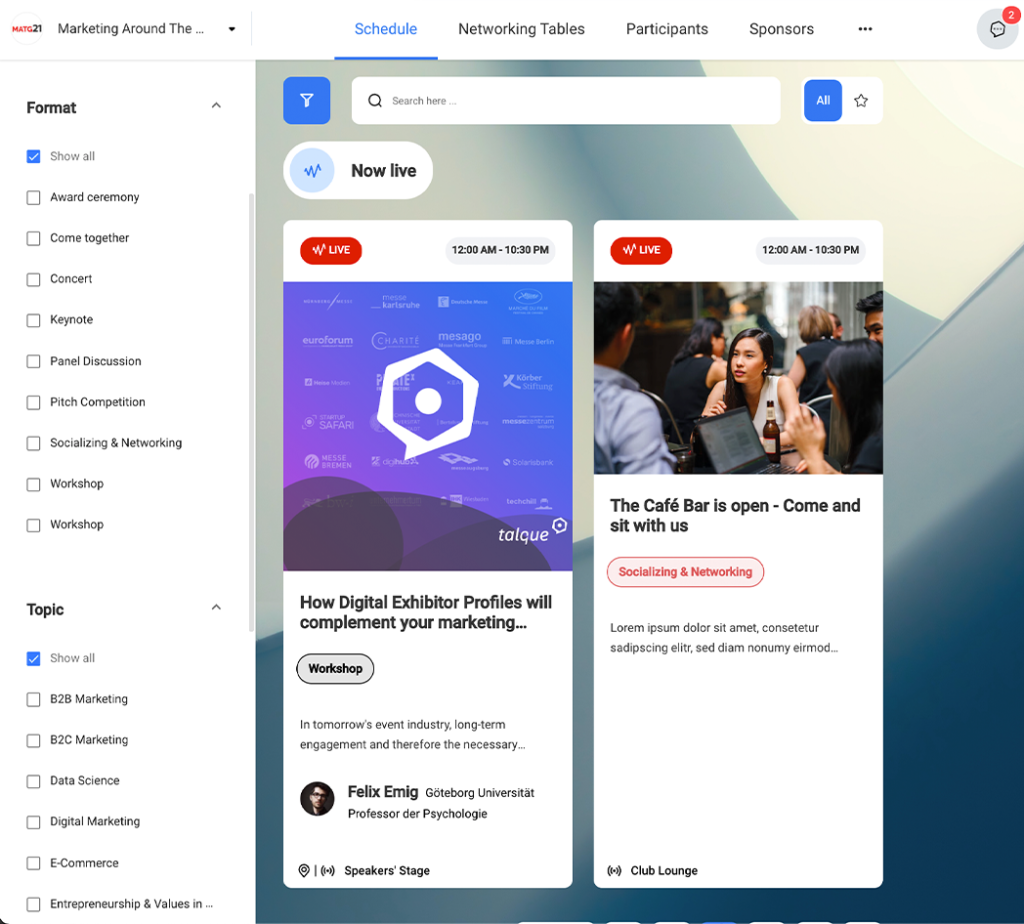Screen dimensions: 1024x924
Task: Uncheck Show all under Topic
Action: coord(33,658)
